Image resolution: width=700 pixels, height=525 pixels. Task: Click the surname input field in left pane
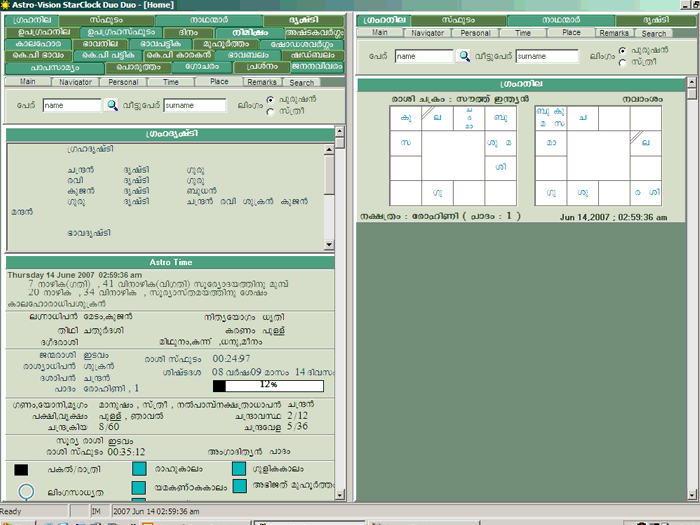coord(195,105)
